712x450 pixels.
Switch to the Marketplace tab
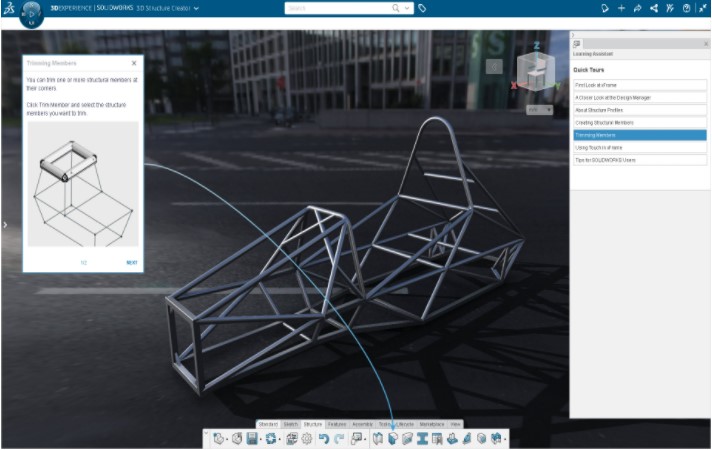432,424
